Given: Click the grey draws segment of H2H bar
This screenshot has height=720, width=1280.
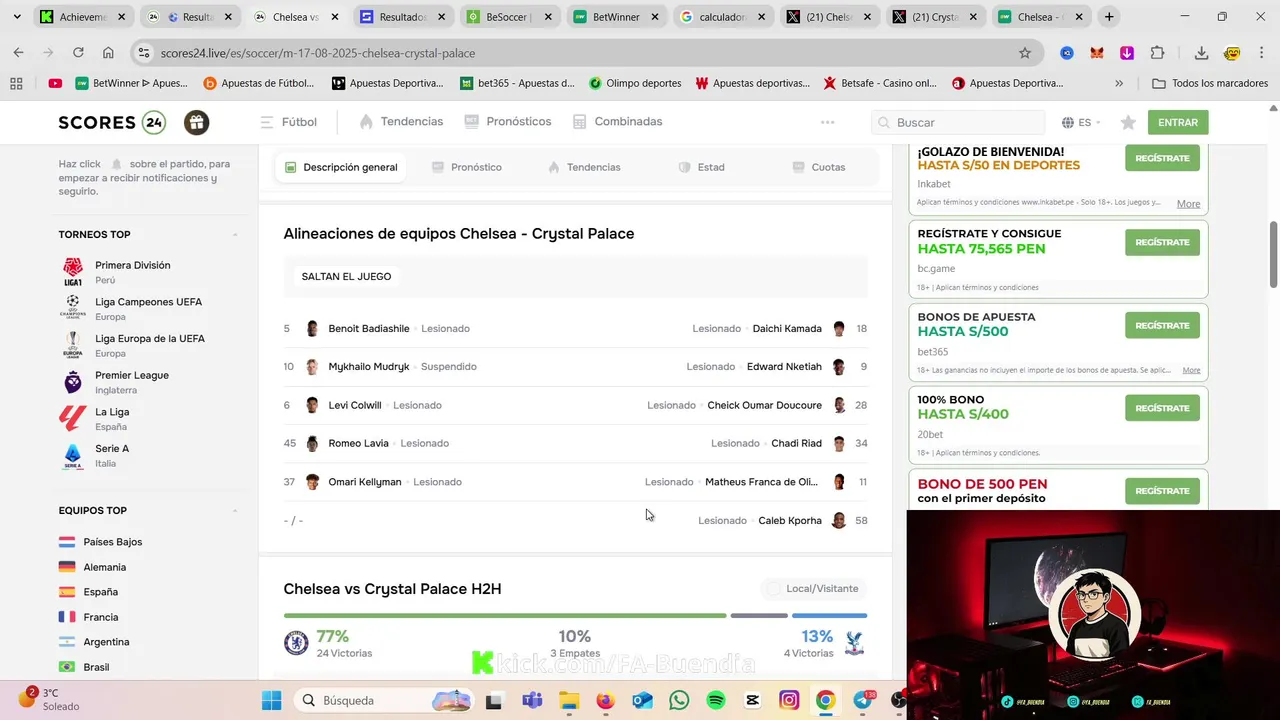Looking at the screenshot, I should (x=759, y=616).
